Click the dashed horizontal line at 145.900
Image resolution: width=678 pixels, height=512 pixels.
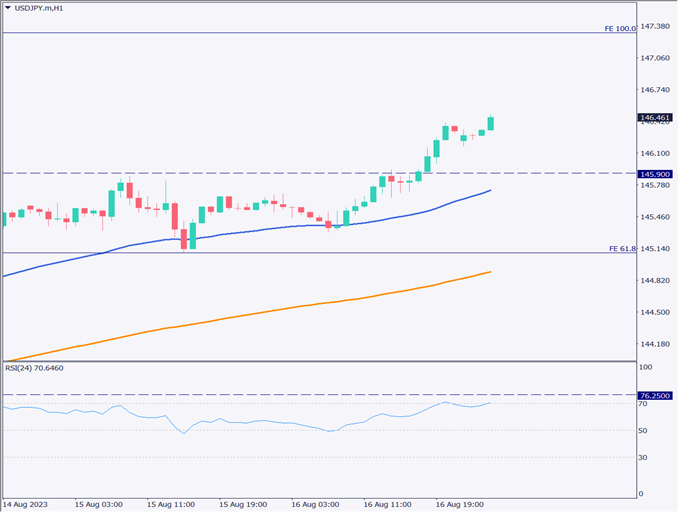tap(250, 173)
